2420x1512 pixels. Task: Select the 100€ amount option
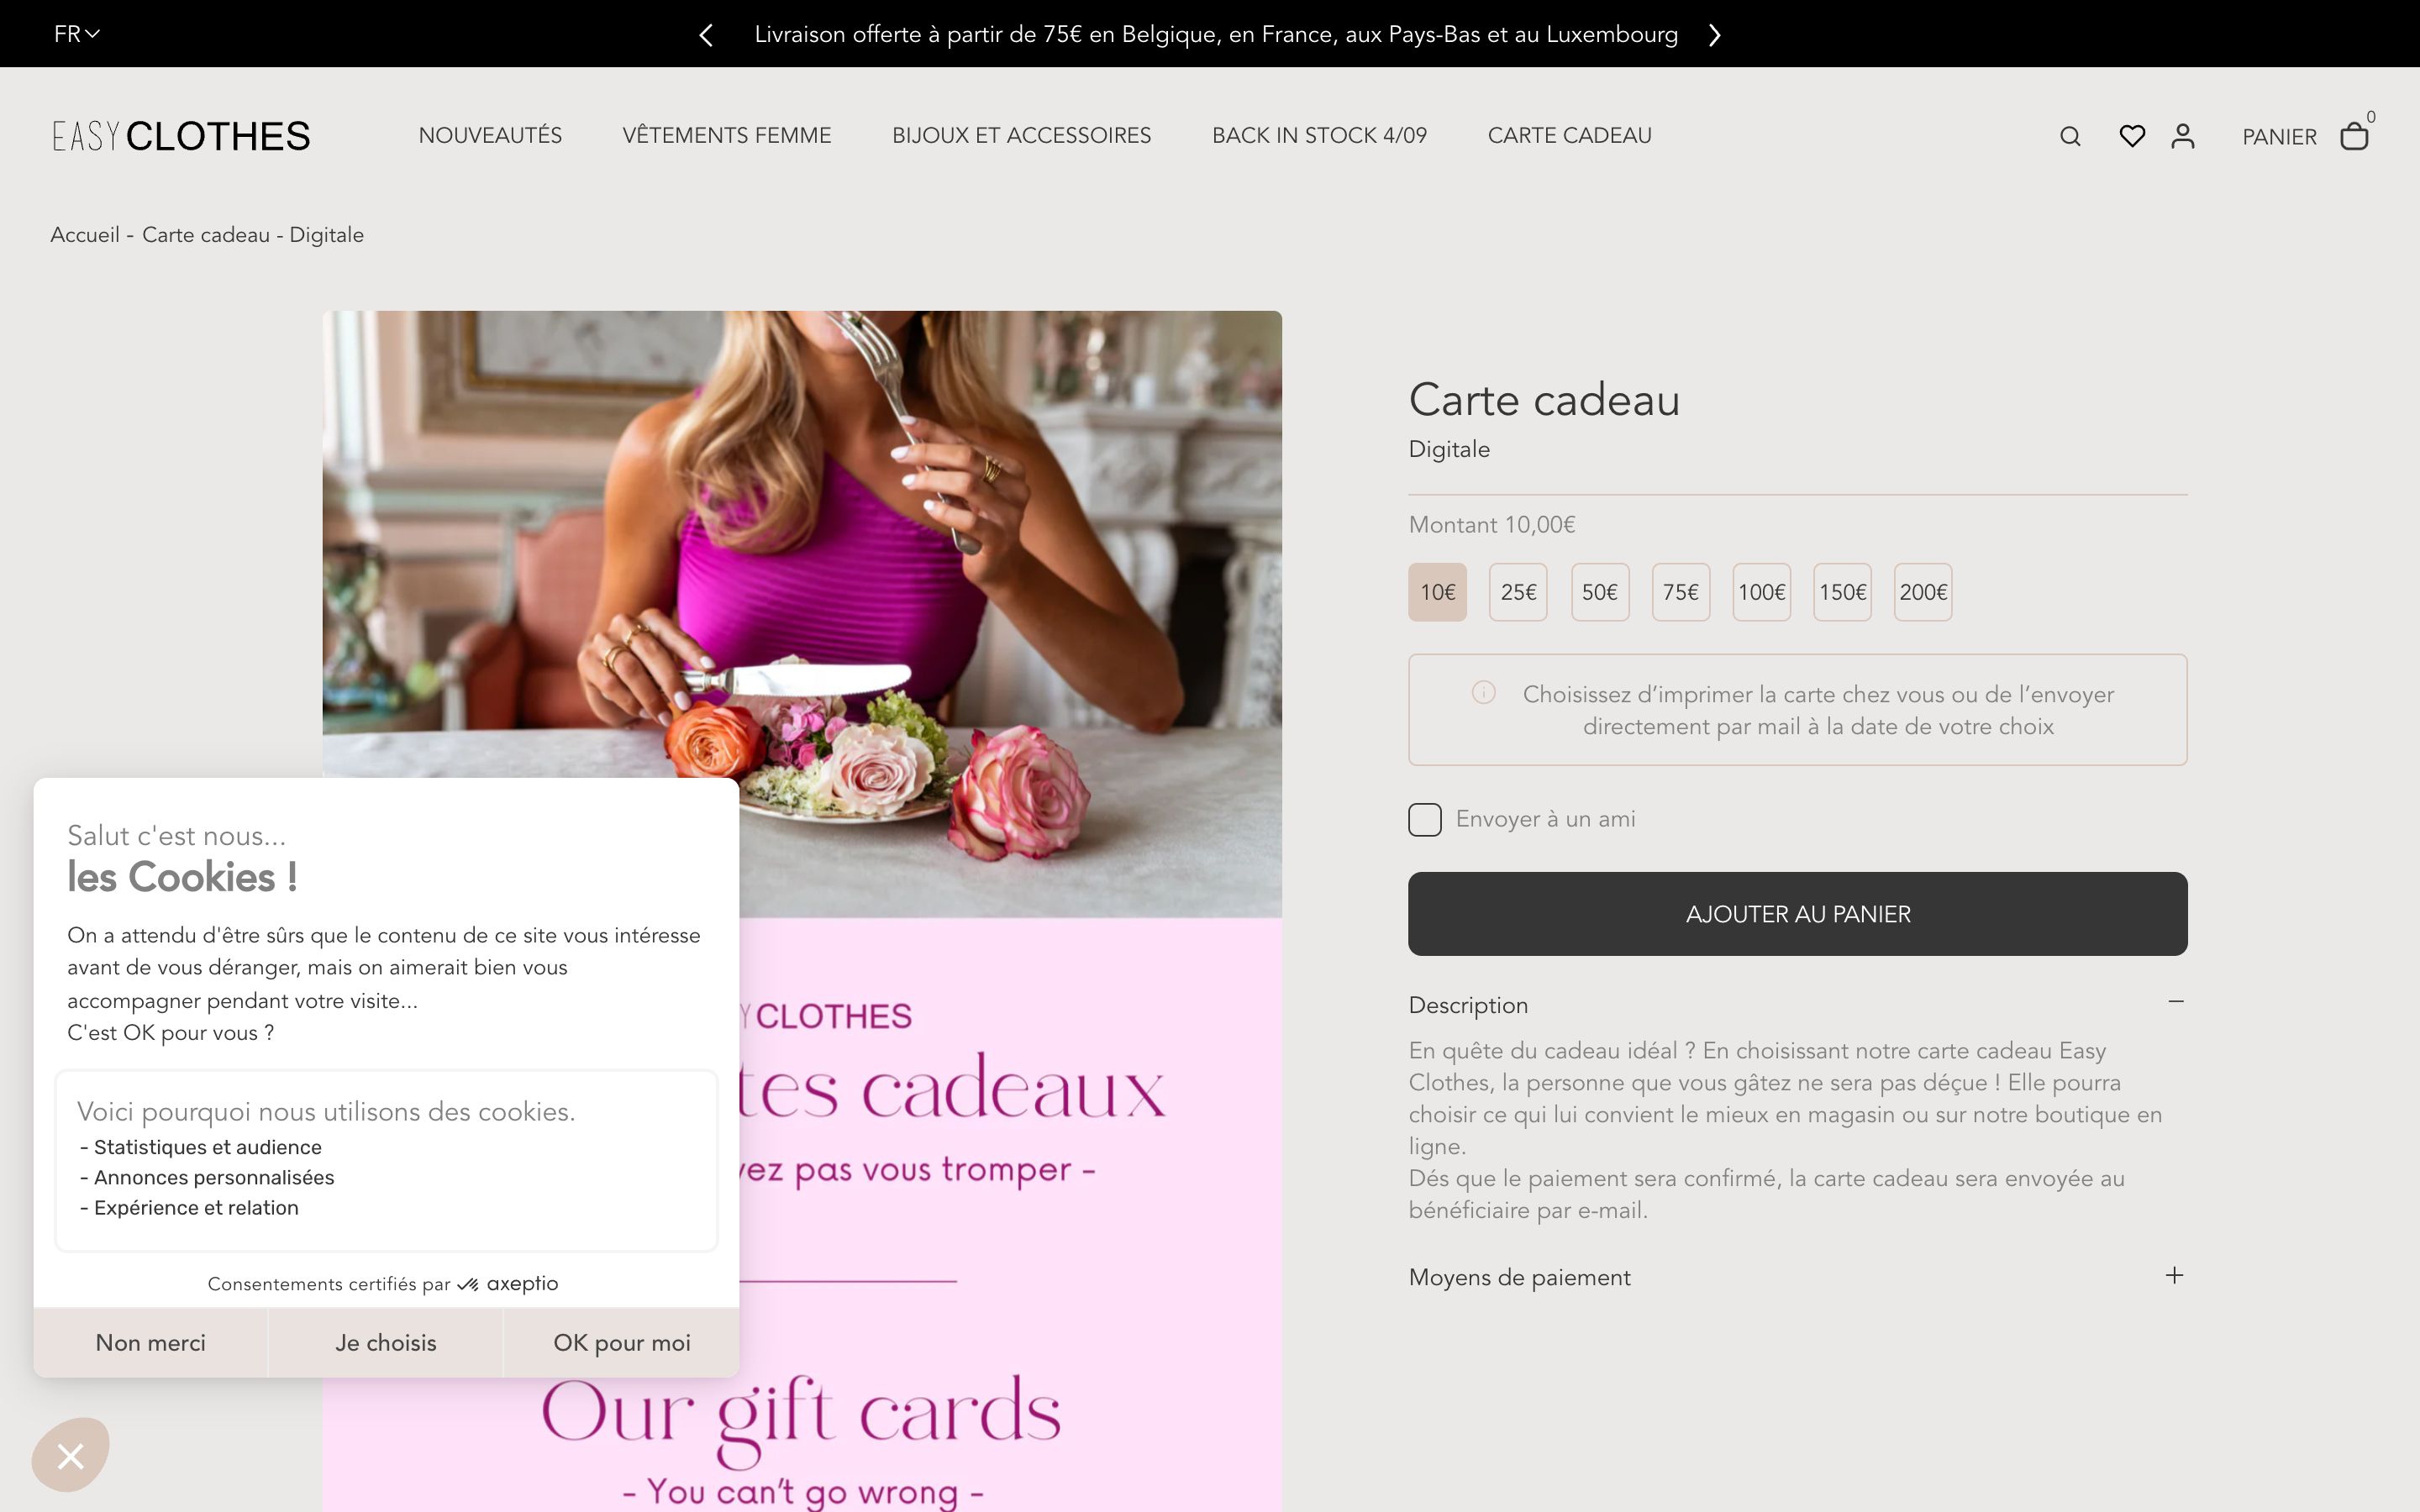pos(1761,592)
